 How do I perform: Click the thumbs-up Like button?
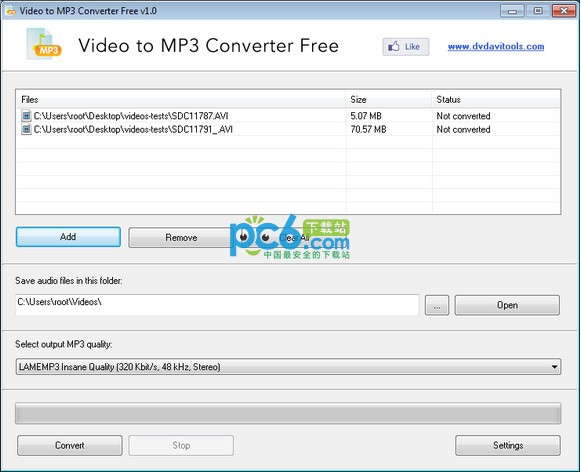click(x=406, y=47)
